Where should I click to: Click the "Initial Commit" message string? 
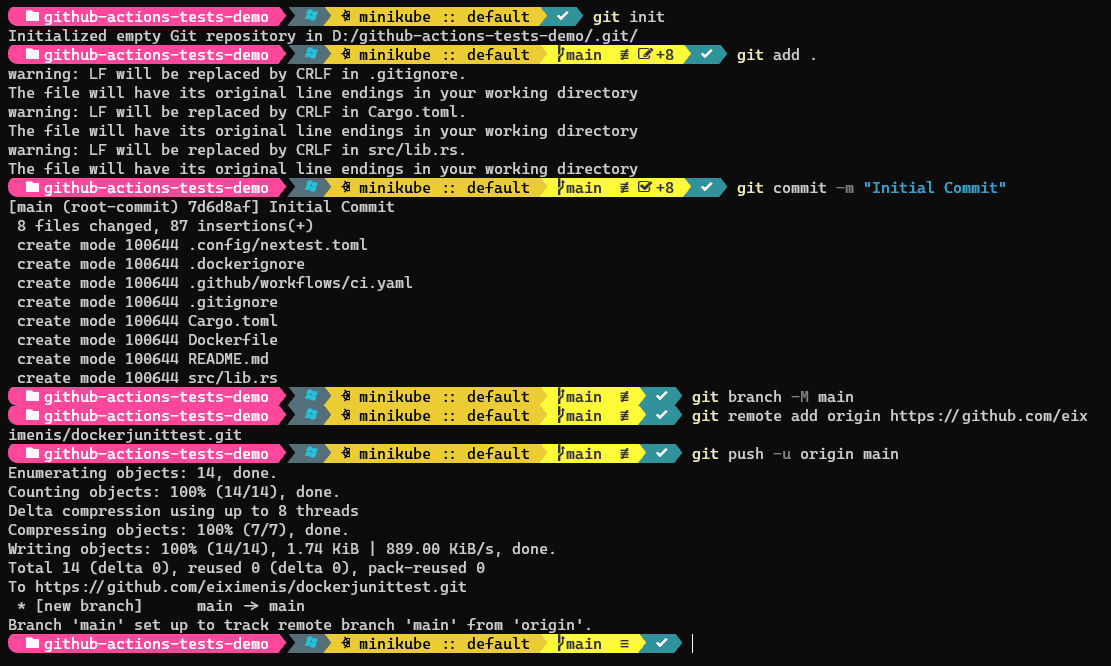click(x=934, y=188)
